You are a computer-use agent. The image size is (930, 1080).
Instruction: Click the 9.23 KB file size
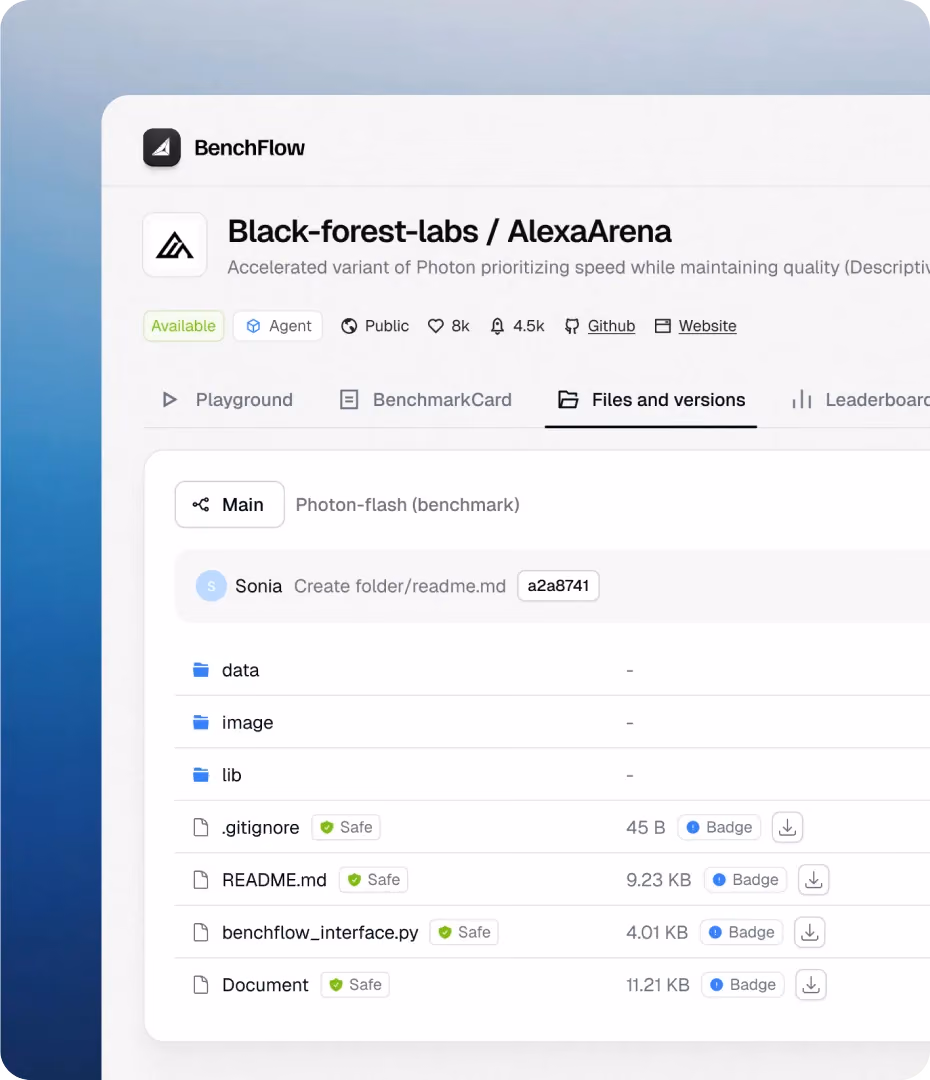pyautogui.click(x=659, y=880)
